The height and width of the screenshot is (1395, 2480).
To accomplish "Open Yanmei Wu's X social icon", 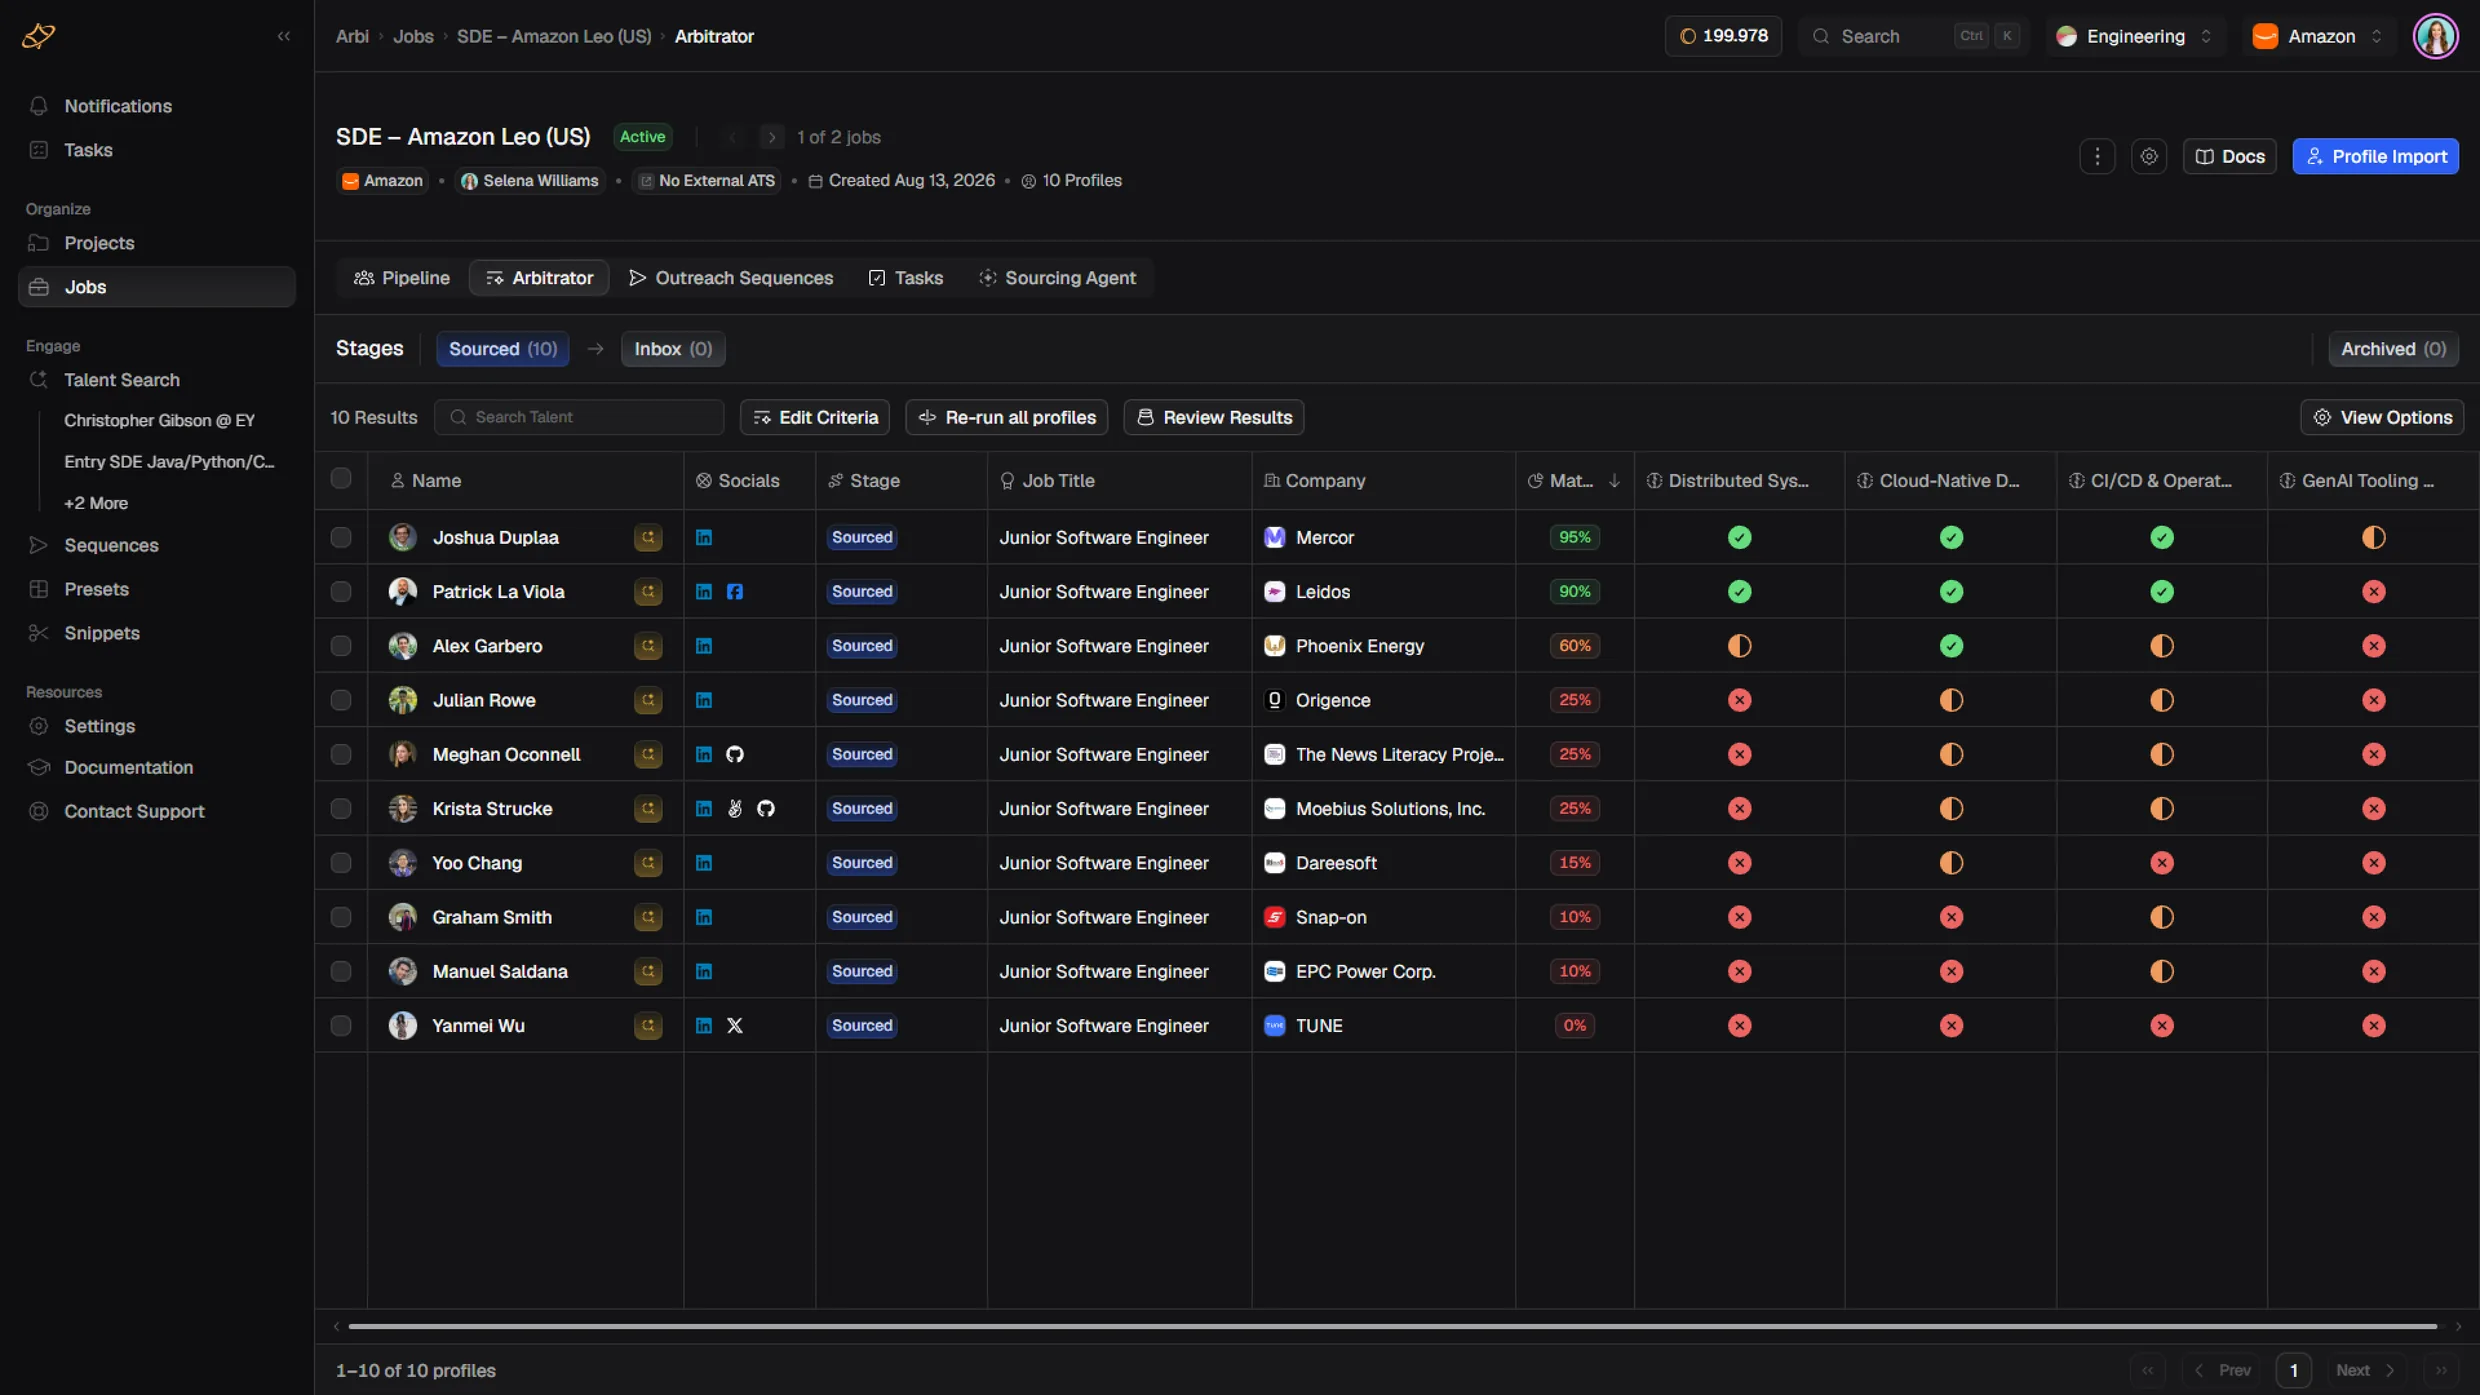I will pyautogui.click(x=735, y=1025).
